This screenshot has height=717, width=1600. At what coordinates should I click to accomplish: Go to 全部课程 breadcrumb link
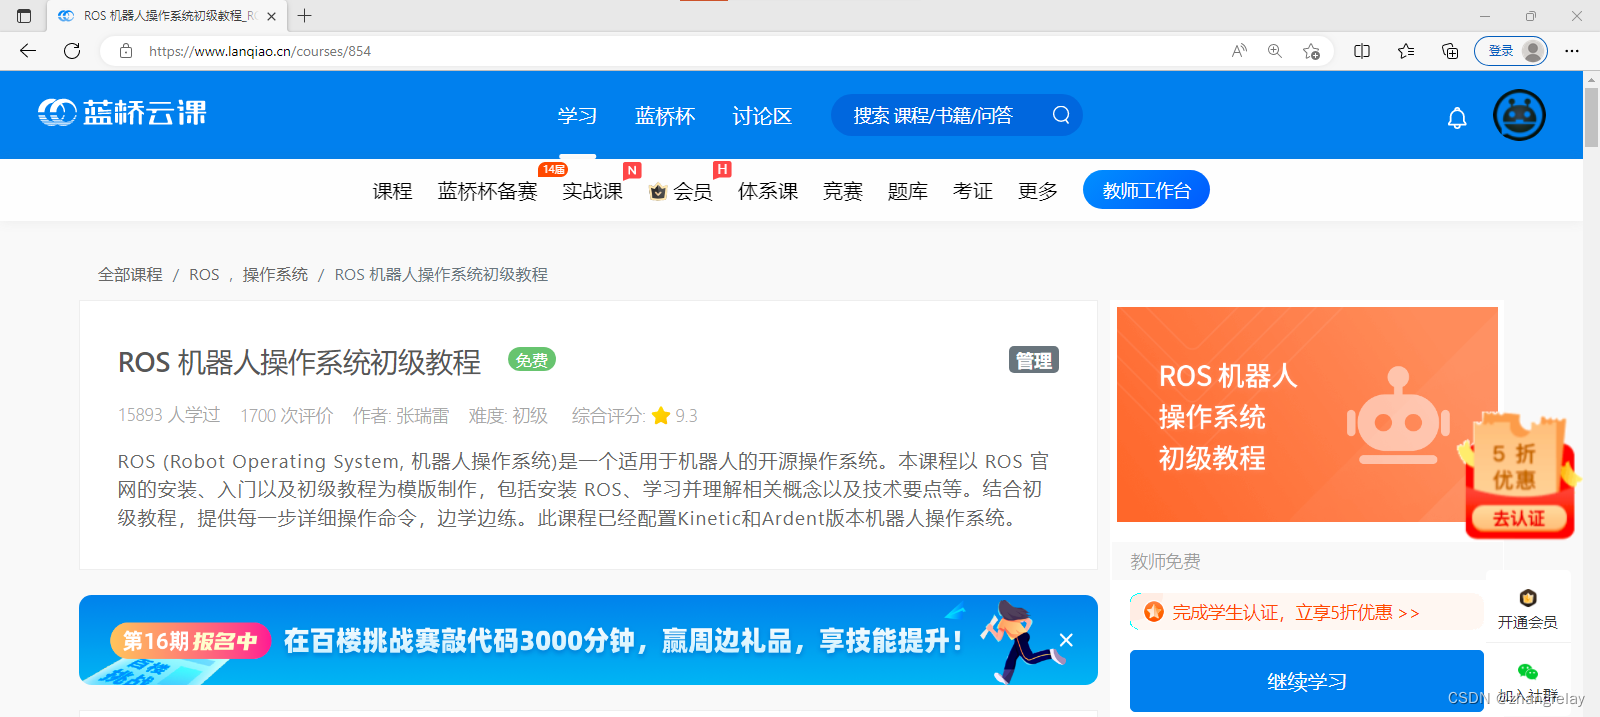[130, 274]
